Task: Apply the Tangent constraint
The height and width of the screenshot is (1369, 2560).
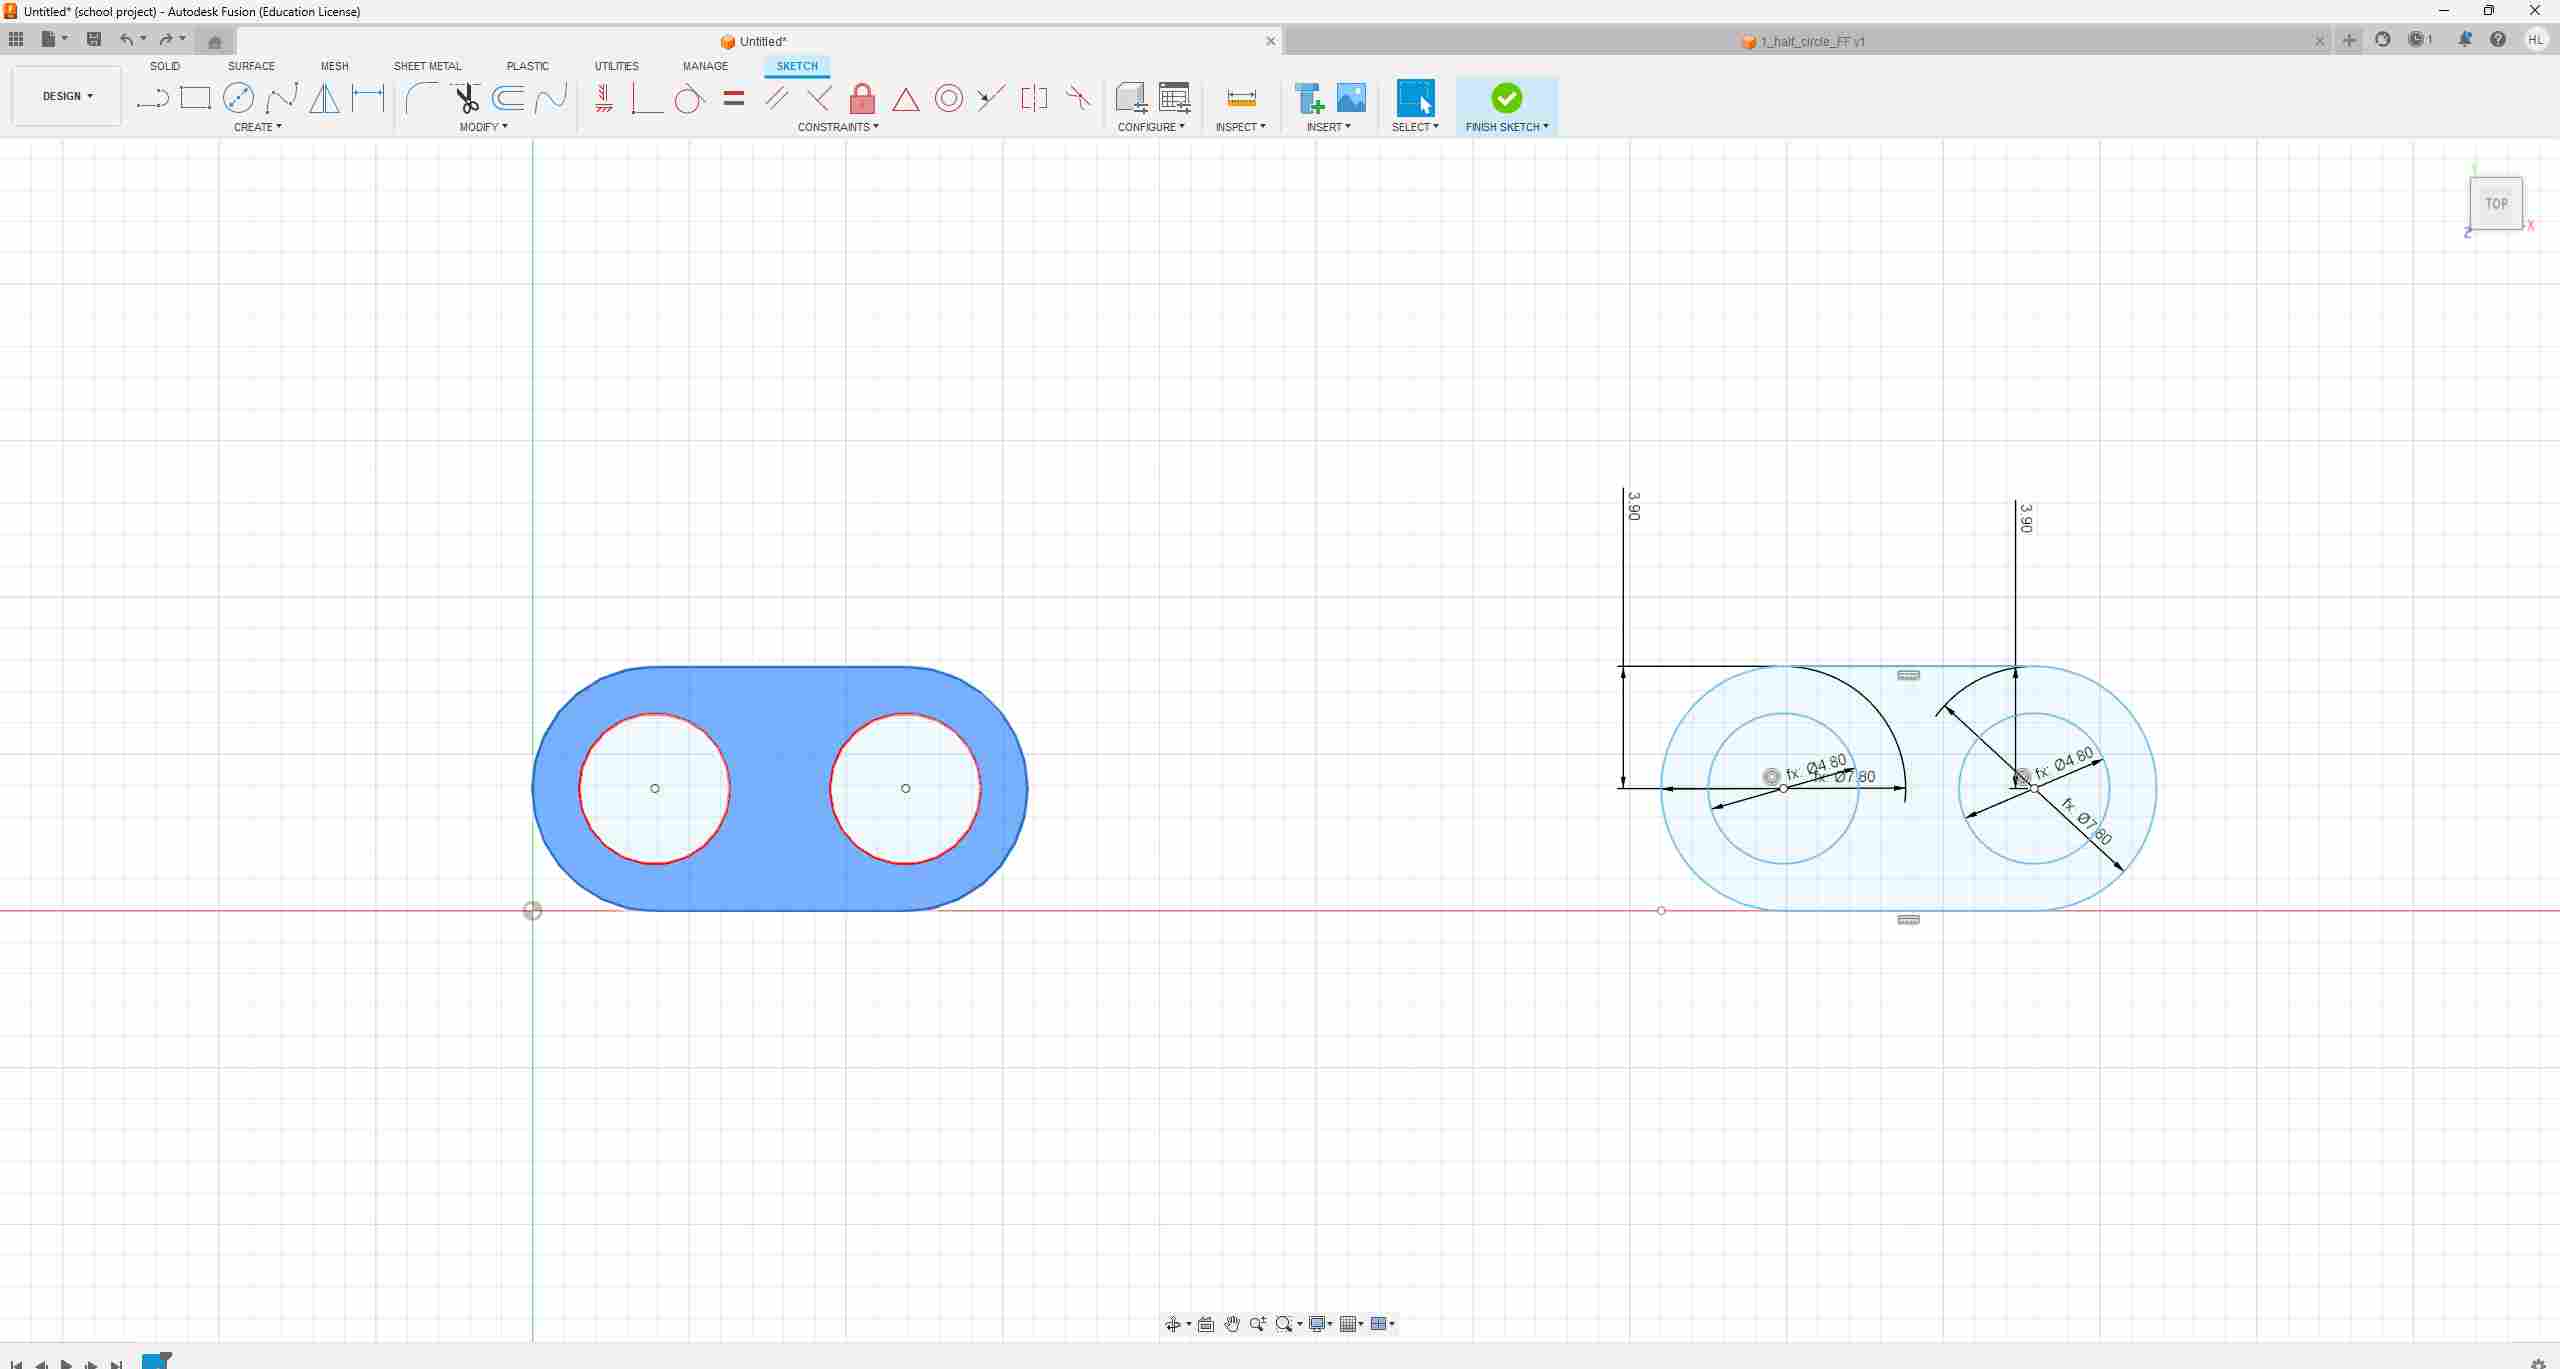Action: (690, 98)
